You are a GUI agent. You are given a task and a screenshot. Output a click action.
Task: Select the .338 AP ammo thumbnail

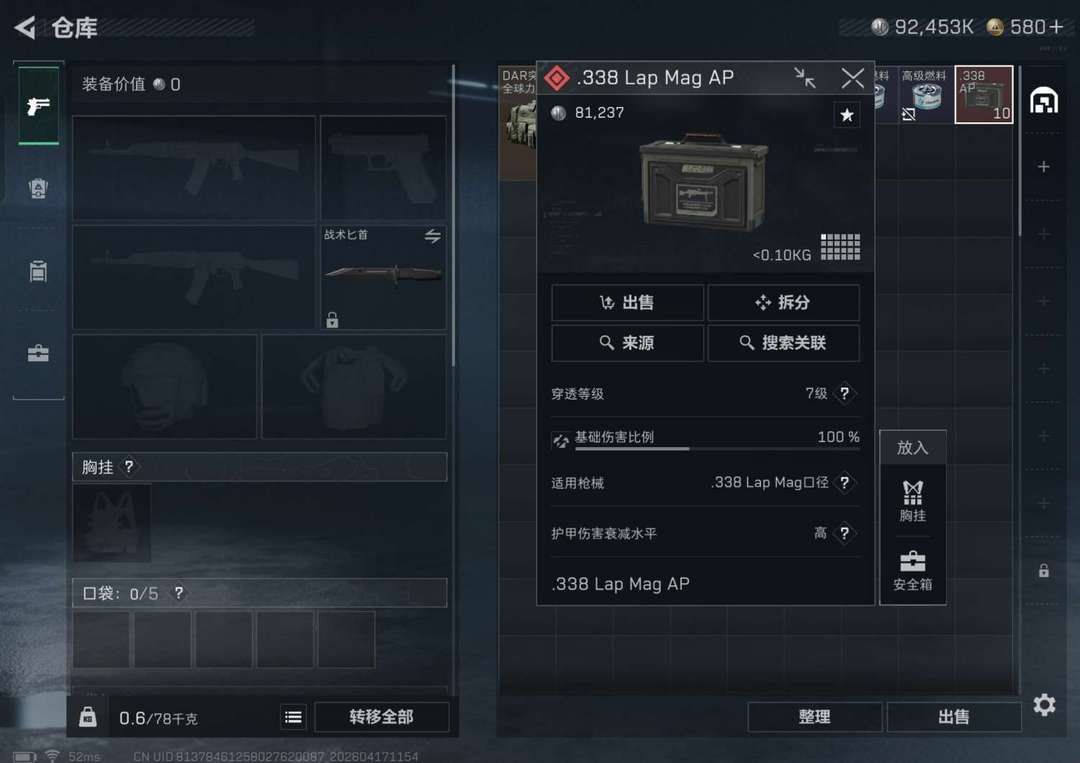(984, 94)
